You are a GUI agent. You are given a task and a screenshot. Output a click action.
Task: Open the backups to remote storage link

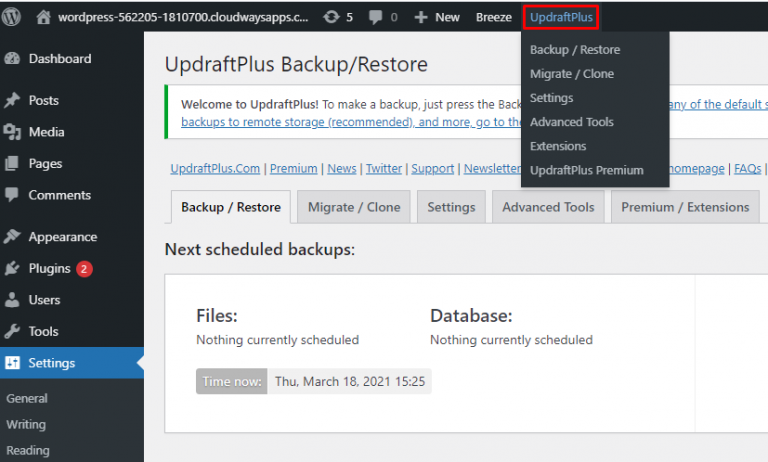click(x=351, y=122)
